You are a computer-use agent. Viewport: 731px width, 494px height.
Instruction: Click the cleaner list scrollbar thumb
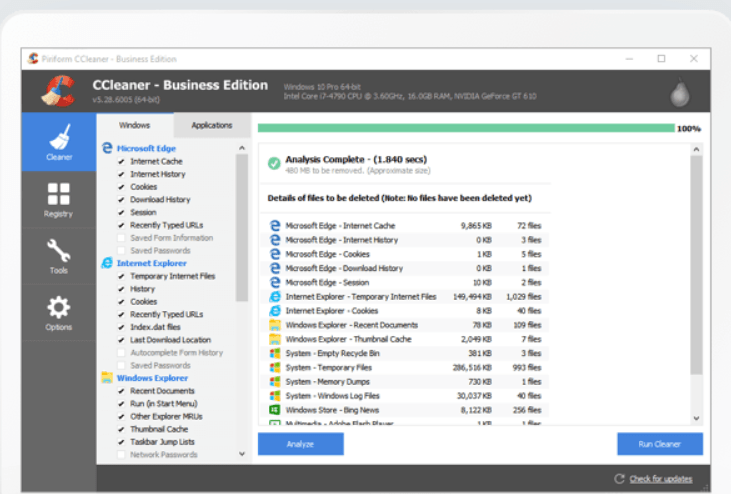(242, 228)
